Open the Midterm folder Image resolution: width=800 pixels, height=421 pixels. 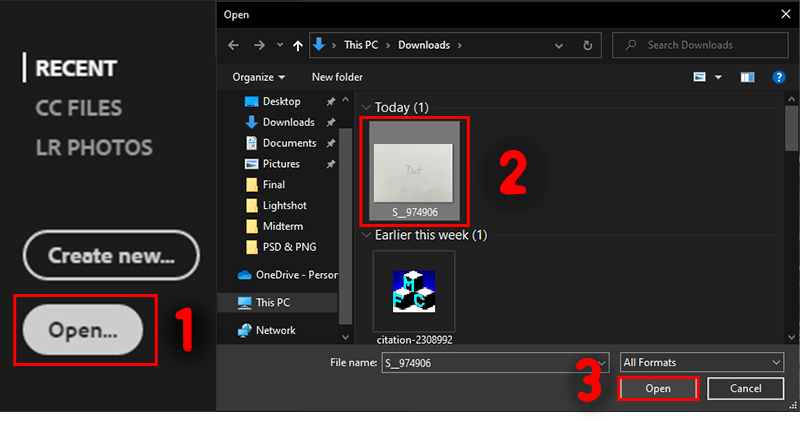pyautogui.click(x=283, y=226)
